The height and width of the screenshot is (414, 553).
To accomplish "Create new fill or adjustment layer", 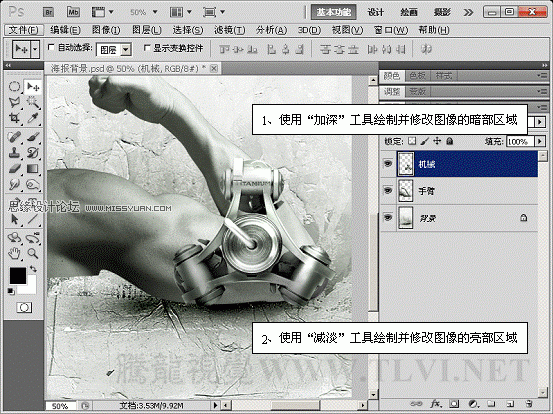I will pos(473,403).
